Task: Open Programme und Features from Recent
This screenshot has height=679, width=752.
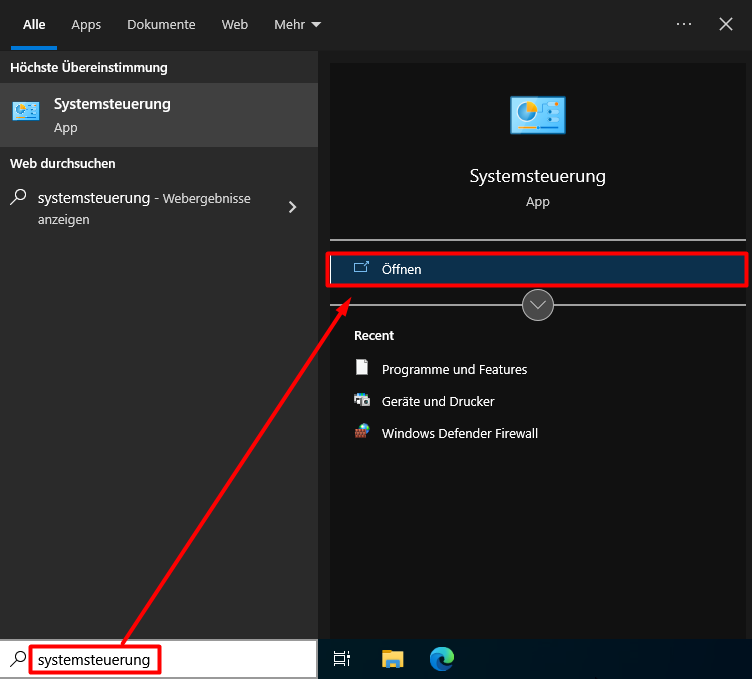Action: click(x=454, y=369)
